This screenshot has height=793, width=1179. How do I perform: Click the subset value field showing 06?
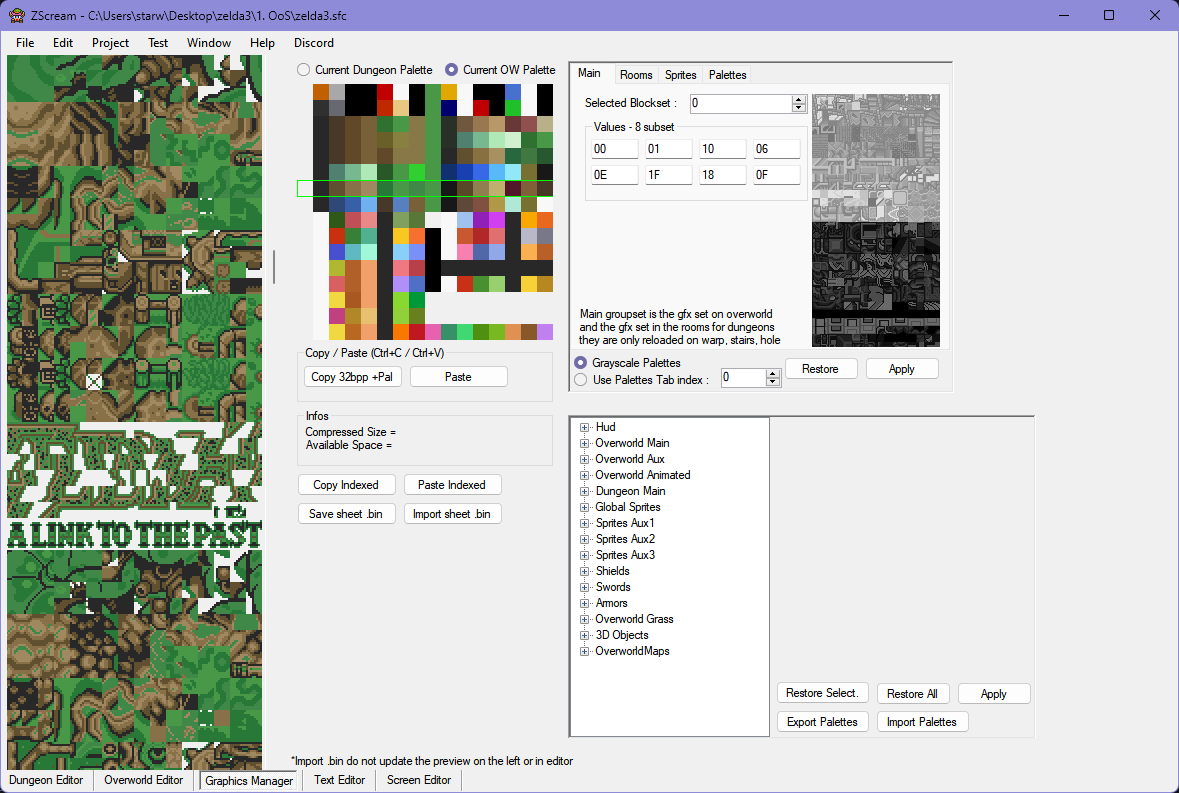point(777,149)
